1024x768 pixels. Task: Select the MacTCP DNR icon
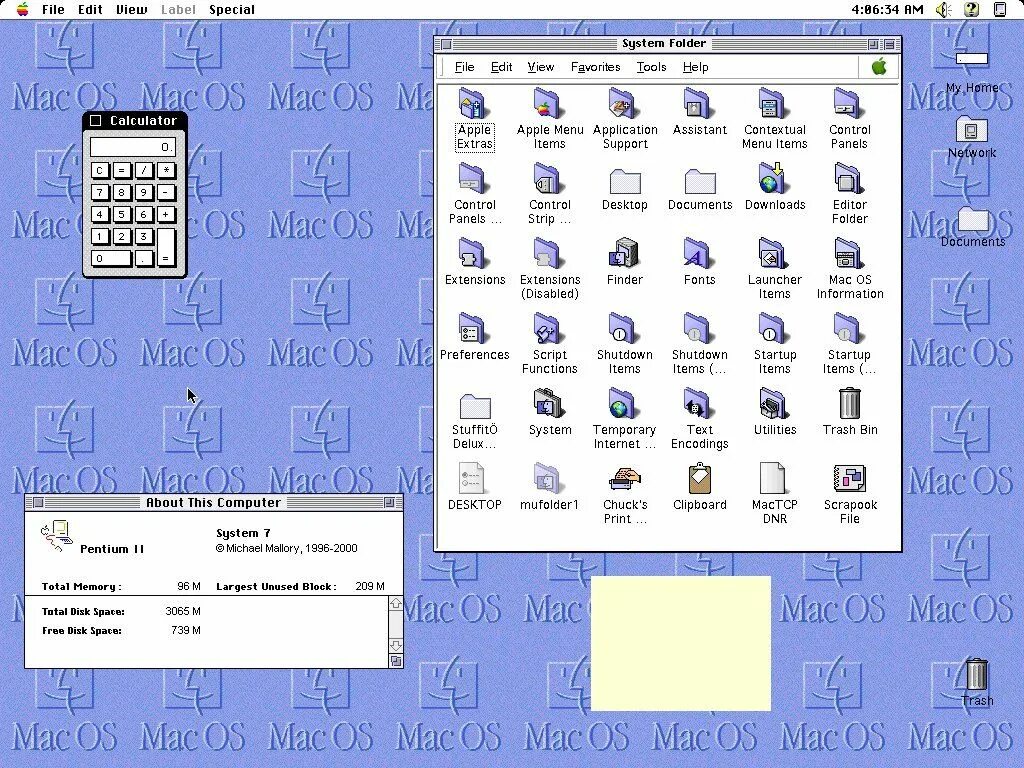click(774, 479)
